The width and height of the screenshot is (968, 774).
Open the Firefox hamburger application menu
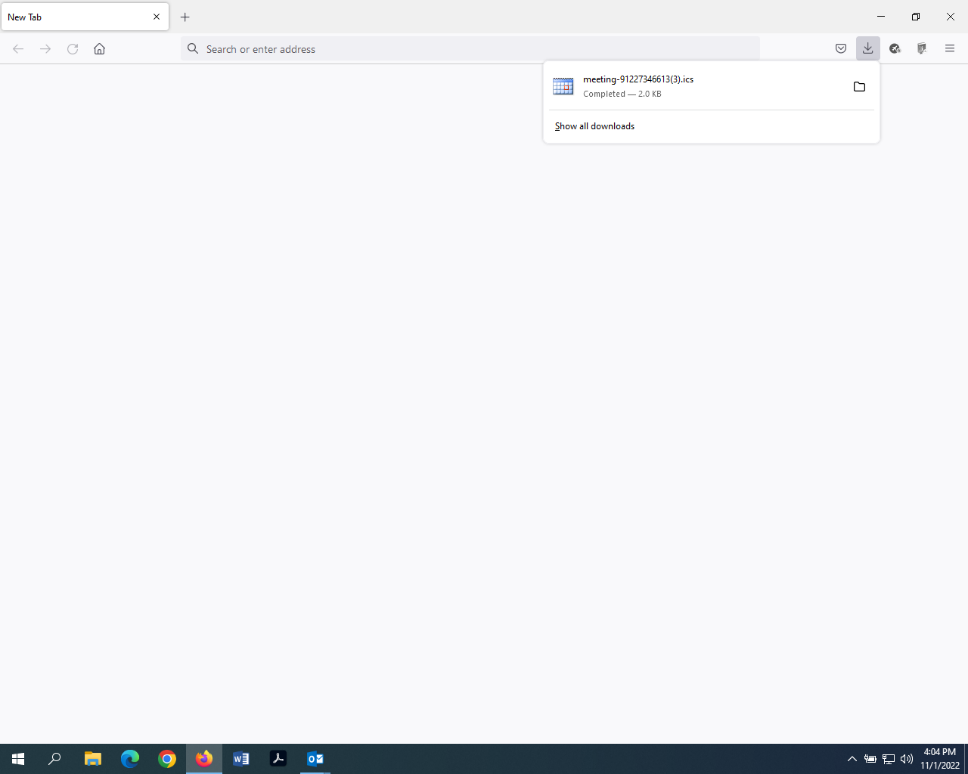(950, 49)
